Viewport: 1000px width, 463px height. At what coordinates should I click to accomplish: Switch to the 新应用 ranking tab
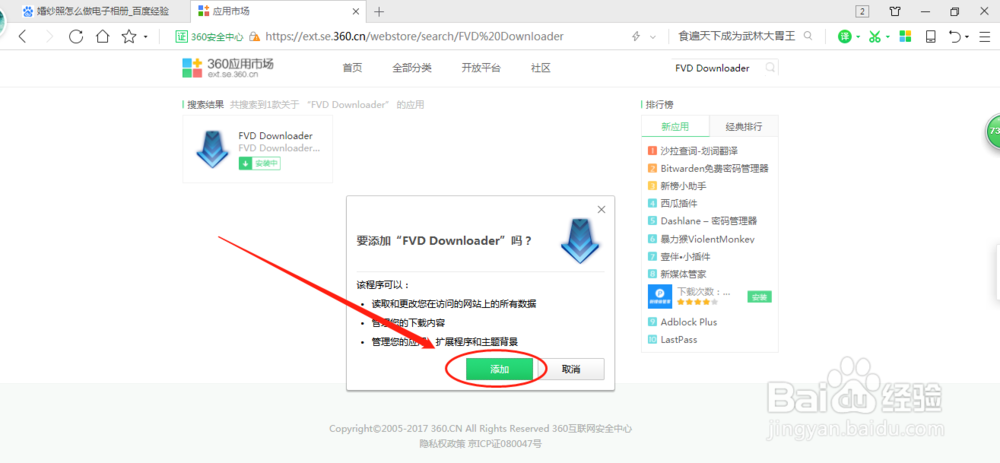coord(675,126)
